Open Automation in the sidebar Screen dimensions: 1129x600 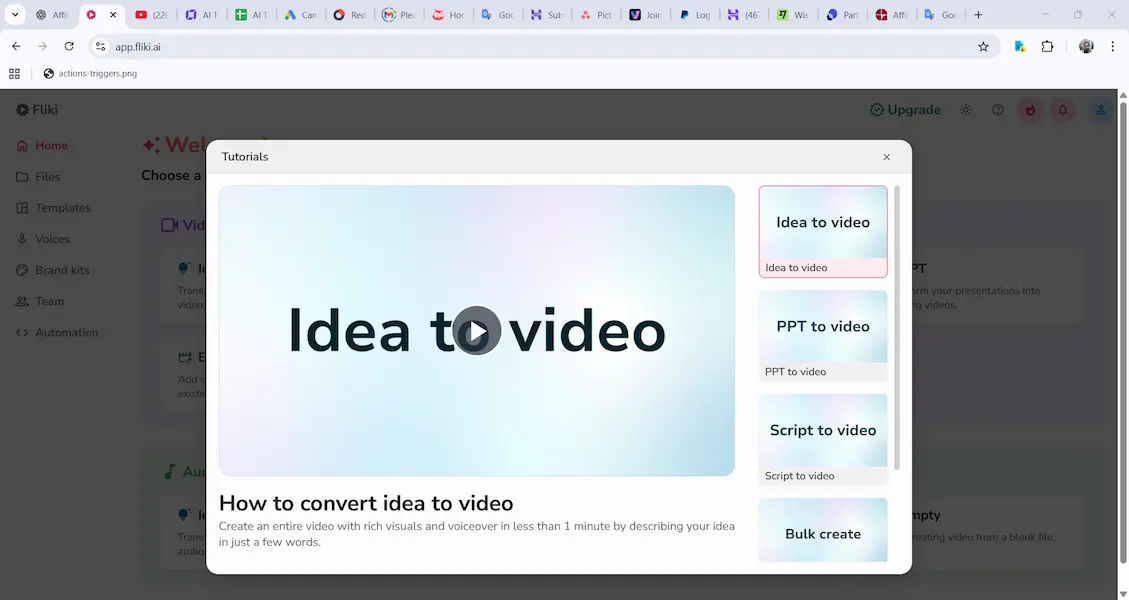(x=66, y=332)
